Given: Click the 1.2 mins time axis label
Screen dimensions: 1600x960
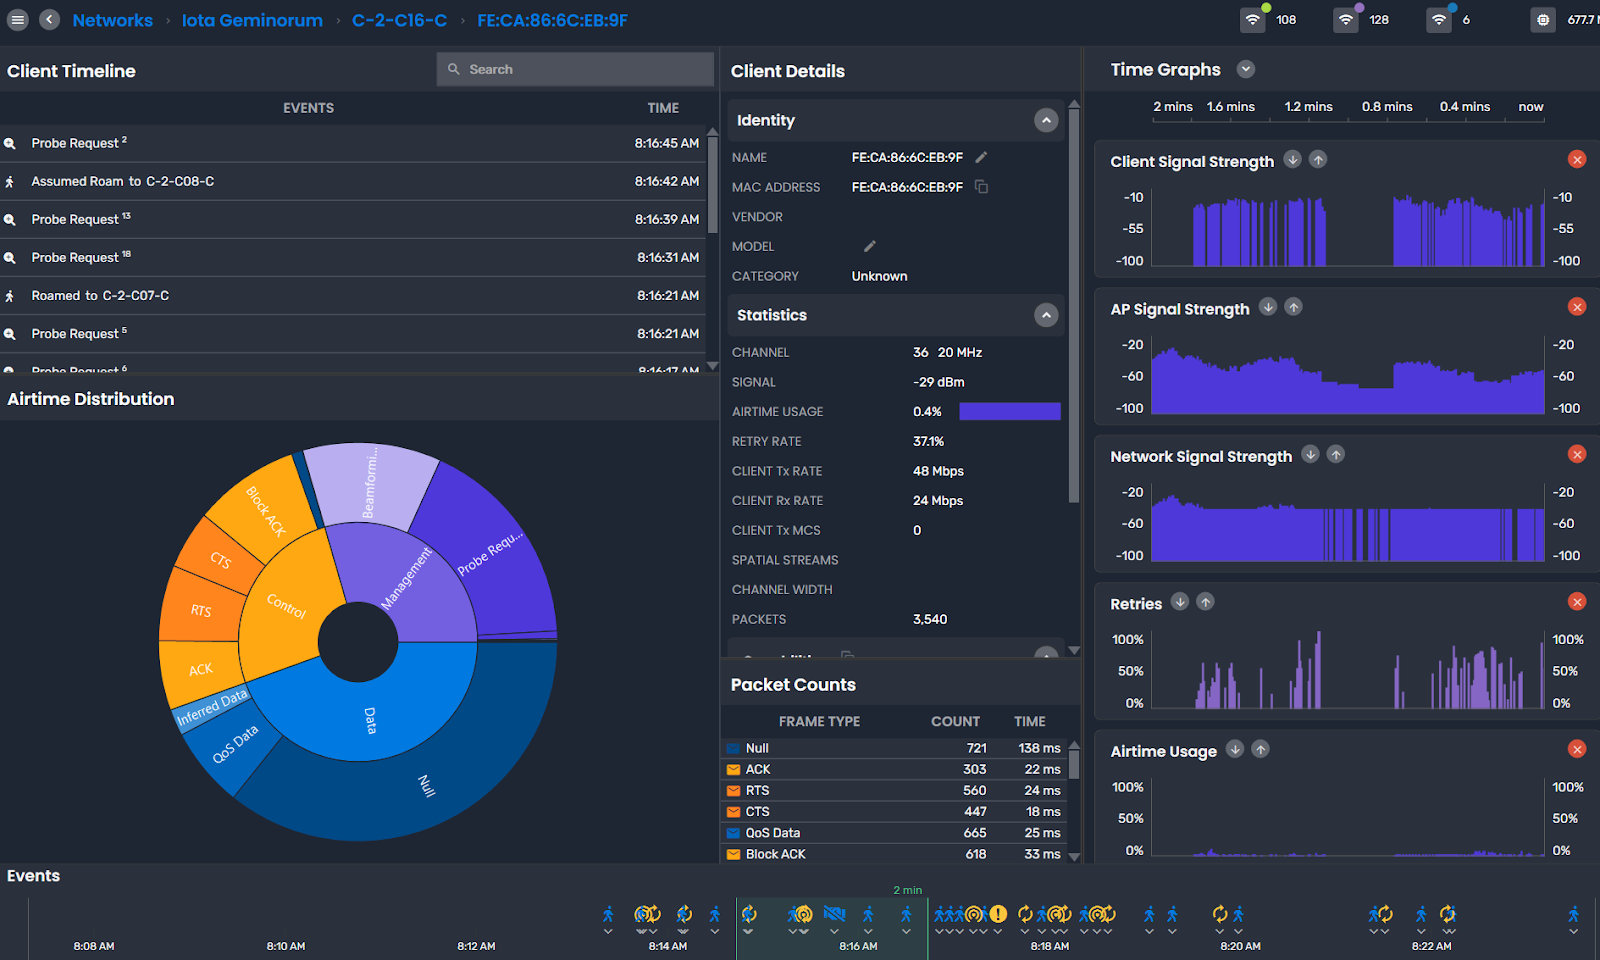Looking at the screenshot, I should pyautogui.click(x=1308, y=107).
